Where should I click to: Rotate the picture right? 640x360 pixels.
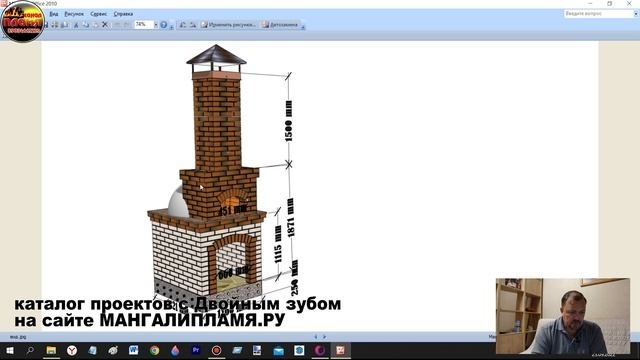tap(193, 25)
